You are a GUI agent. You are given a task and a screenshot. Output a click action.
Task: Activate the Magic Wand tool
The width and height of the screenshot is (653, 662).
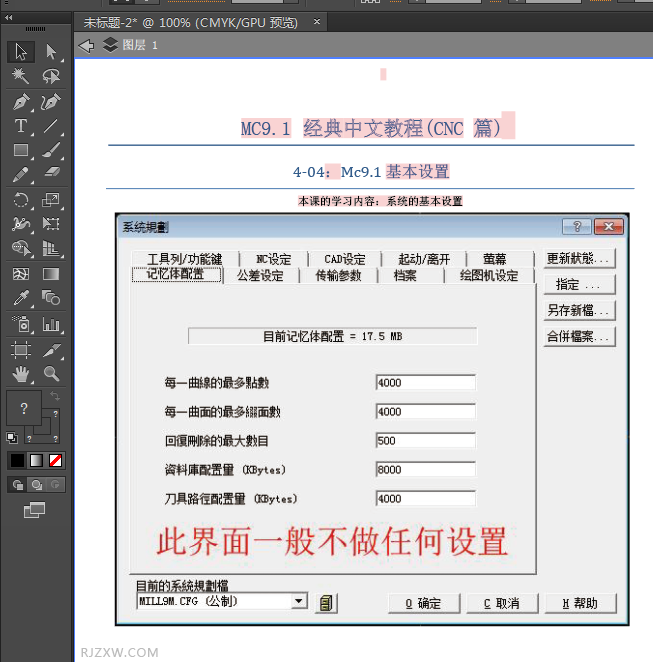click(21, 76)
